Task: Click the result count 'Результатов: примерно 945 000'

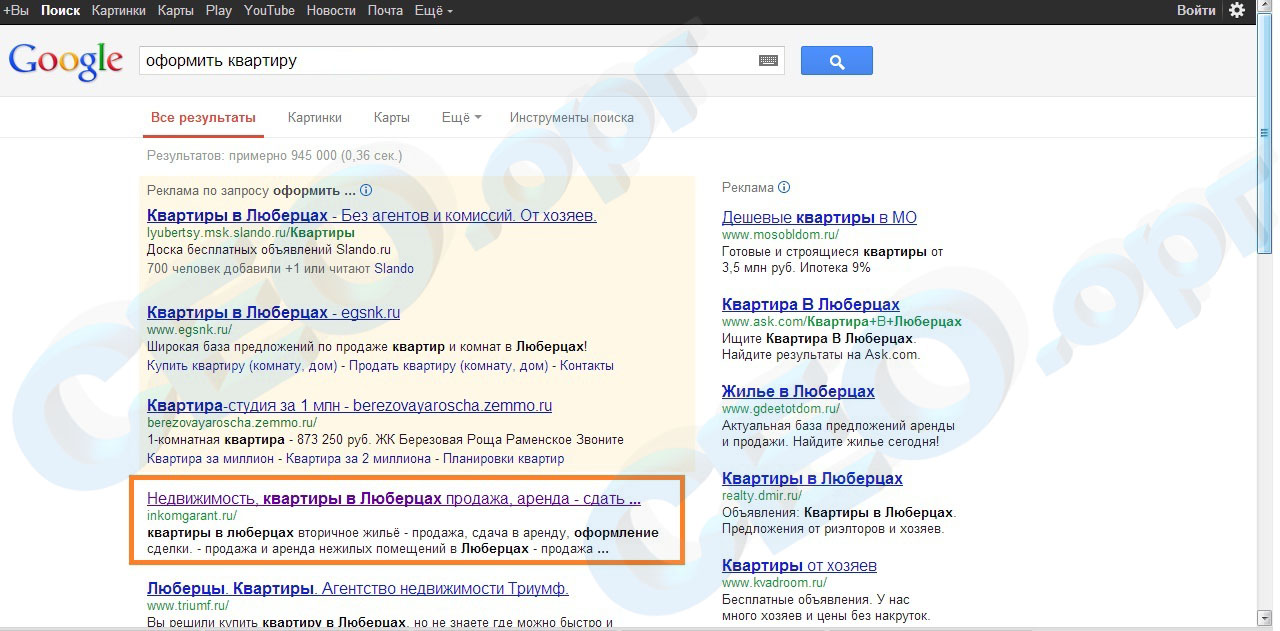Action: pyautogui.click(x=274, y=156)
